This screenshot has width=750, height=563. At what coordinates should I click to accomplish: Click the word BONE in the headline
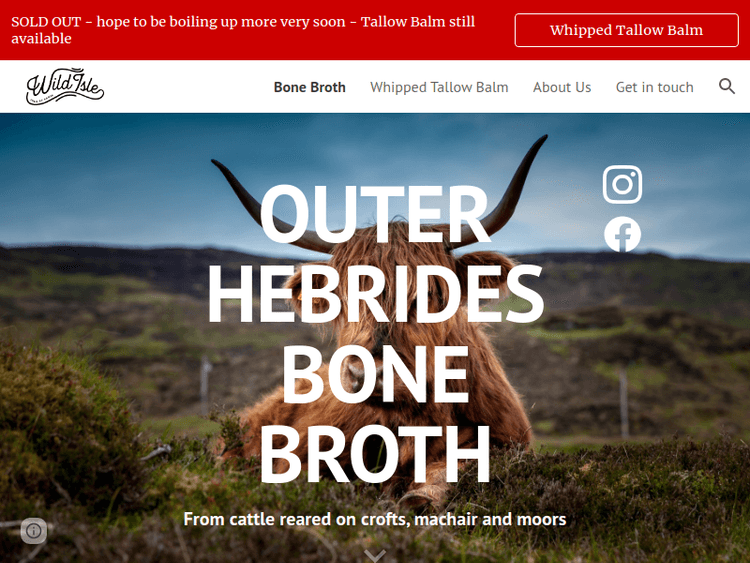click(375, 374)
